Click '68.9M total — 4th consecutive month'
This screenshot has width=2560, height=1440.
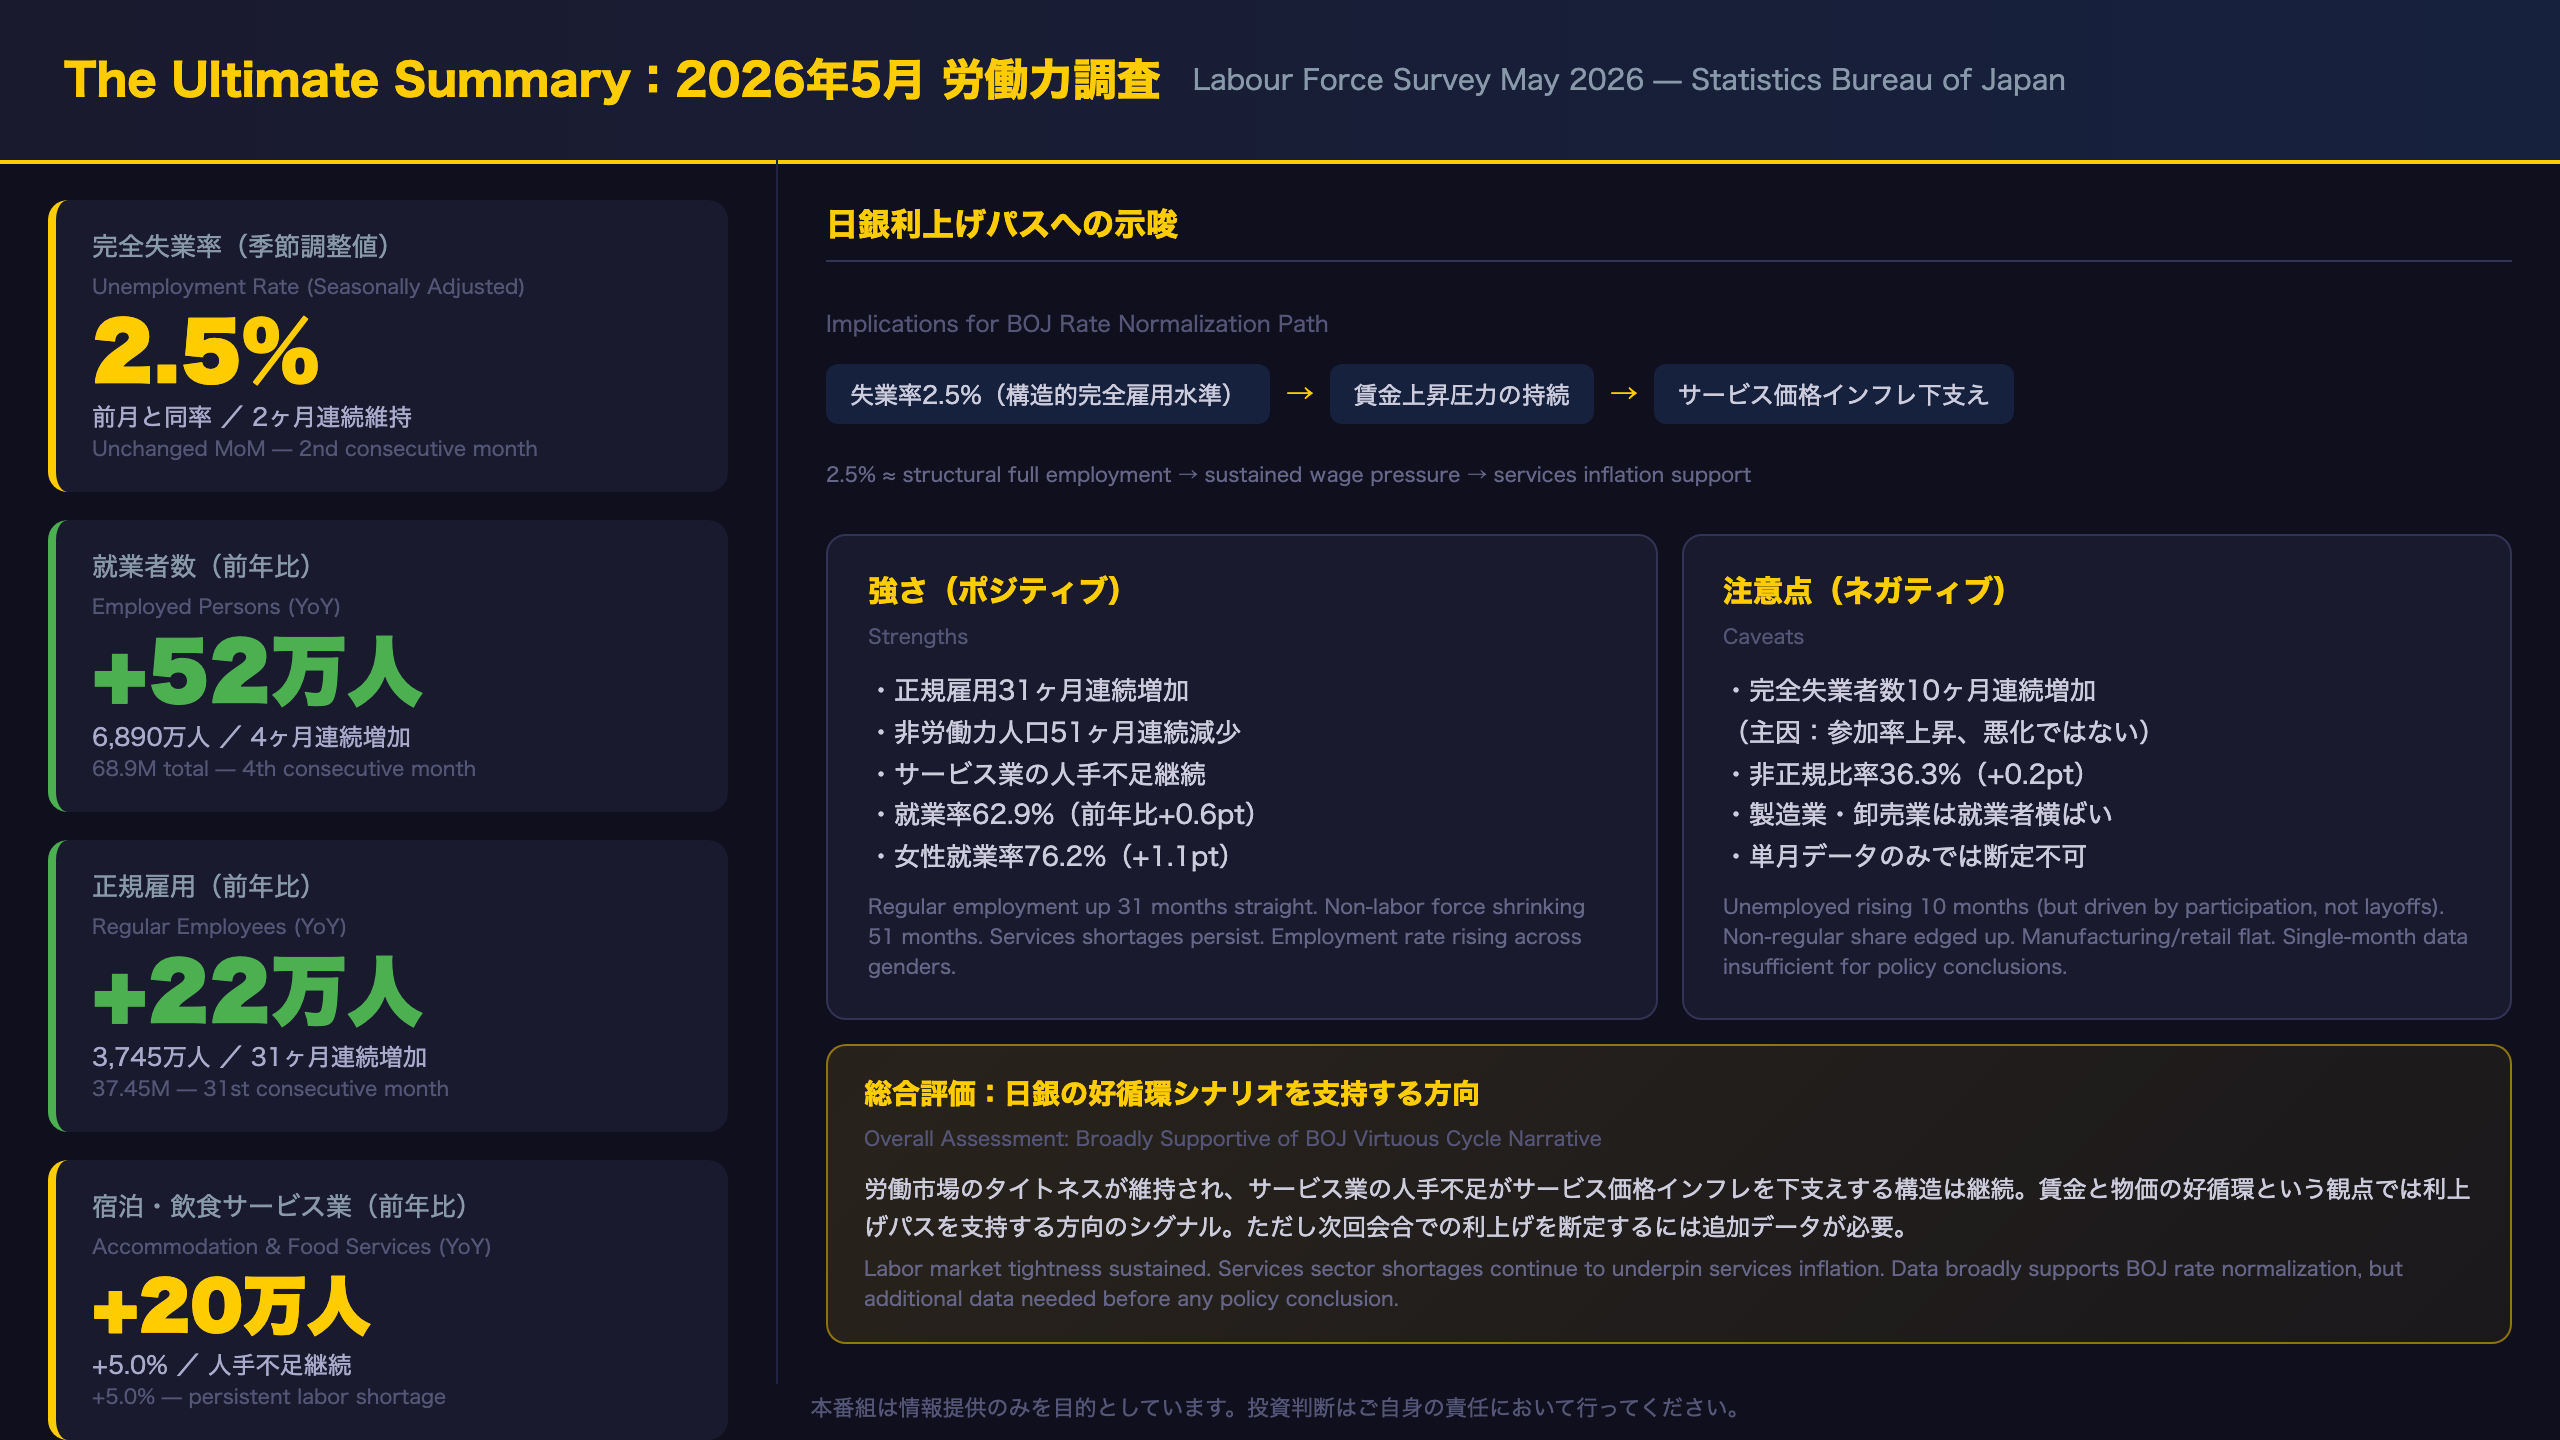[x=284, y=769]
